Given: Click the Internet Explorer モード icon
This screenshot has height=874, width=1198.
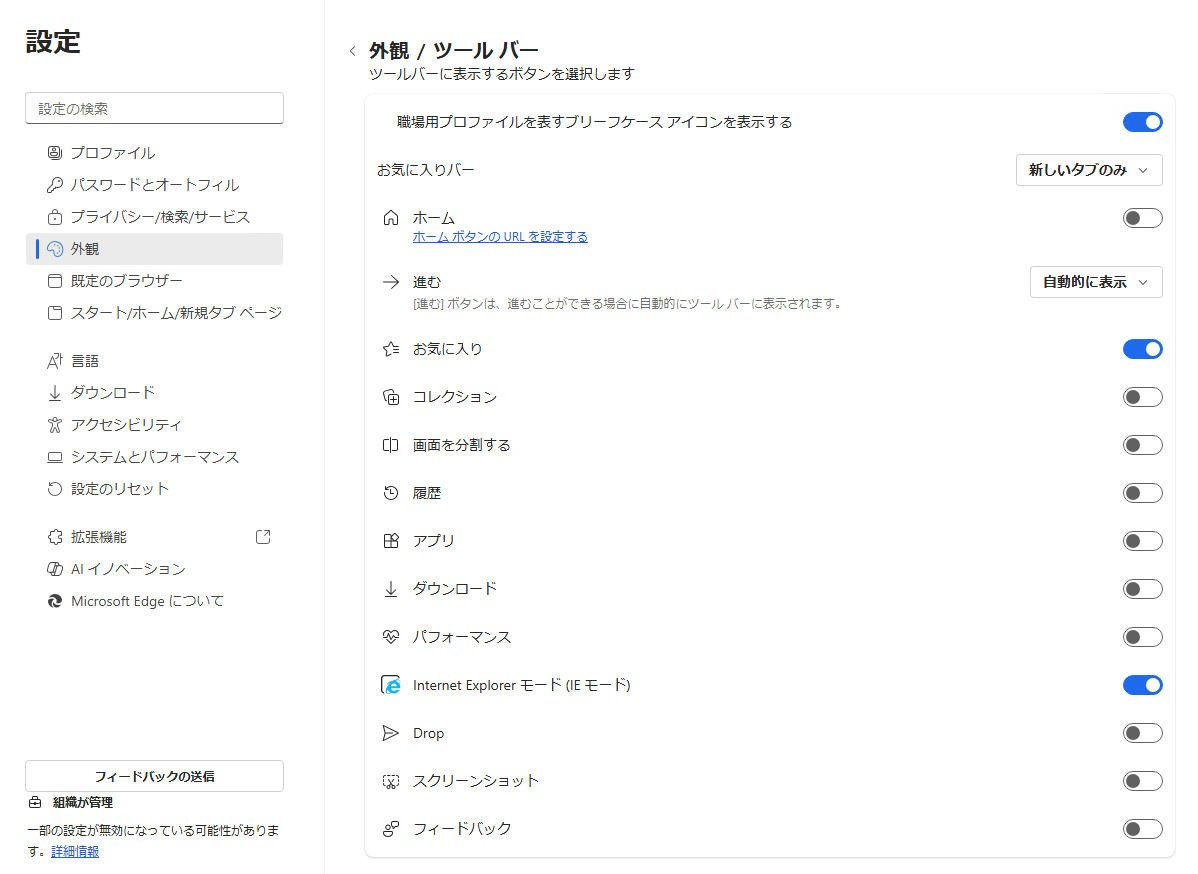Looking at the screenshot, I should (x=391, y=686).
